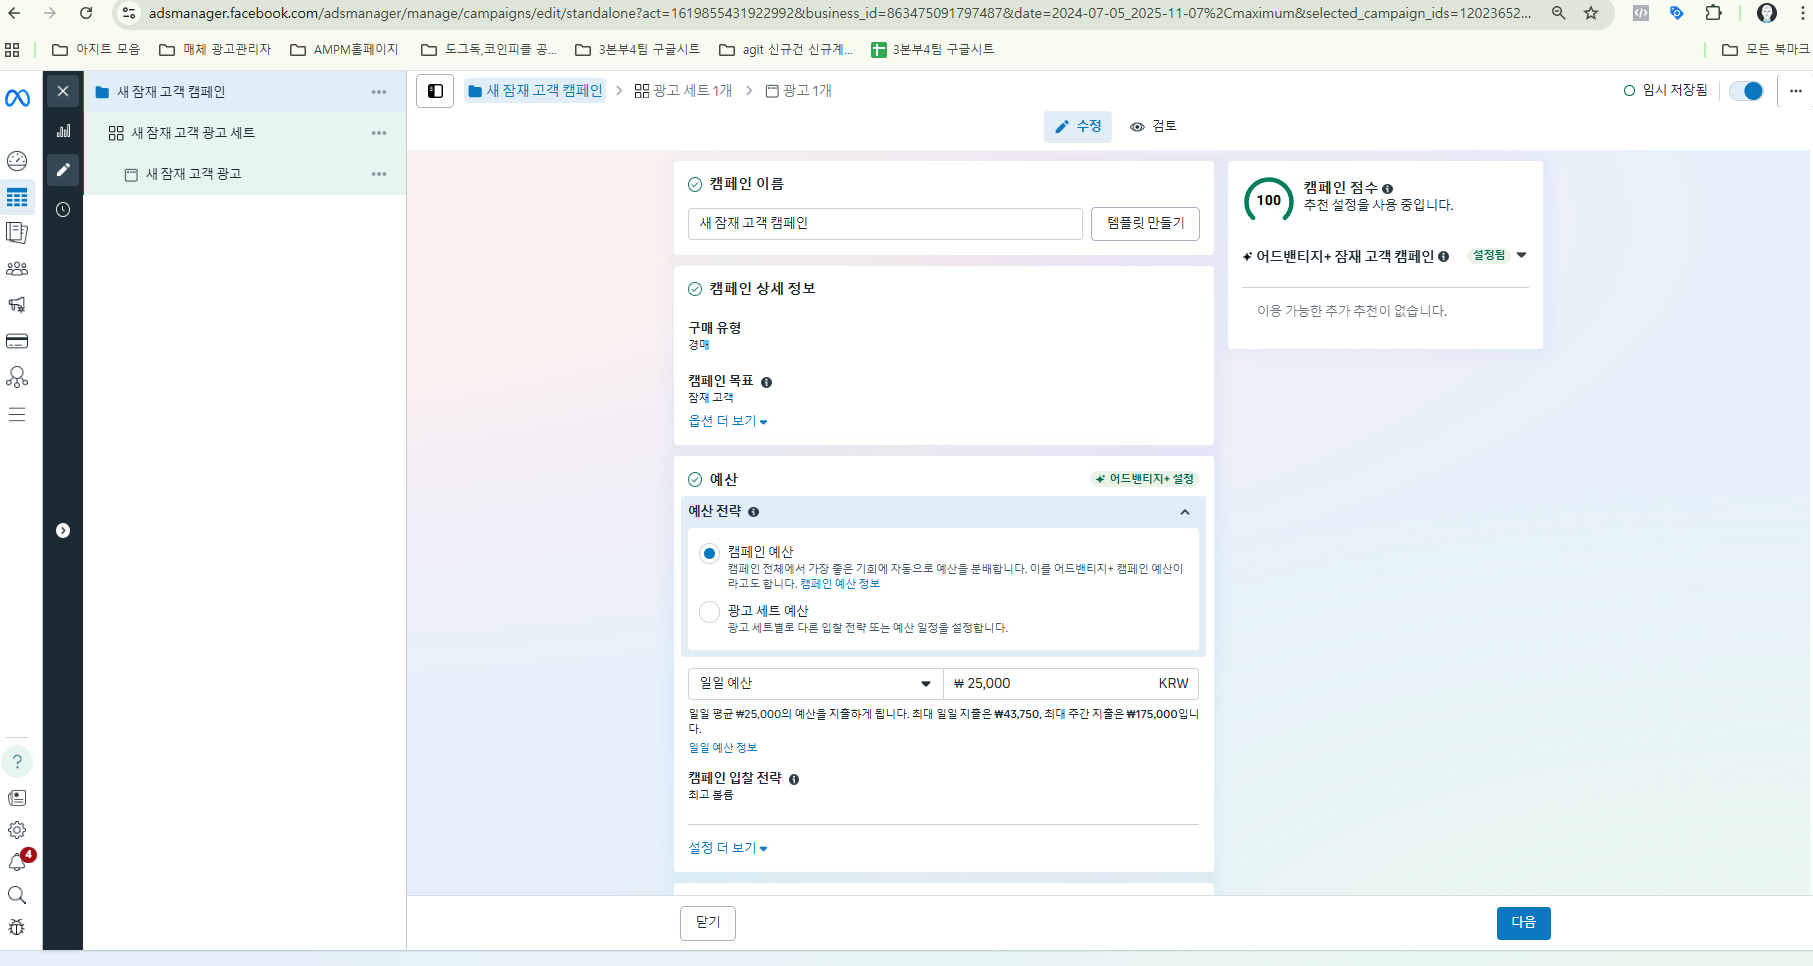
Task: Open the audiences people icon
Action: 17,269
